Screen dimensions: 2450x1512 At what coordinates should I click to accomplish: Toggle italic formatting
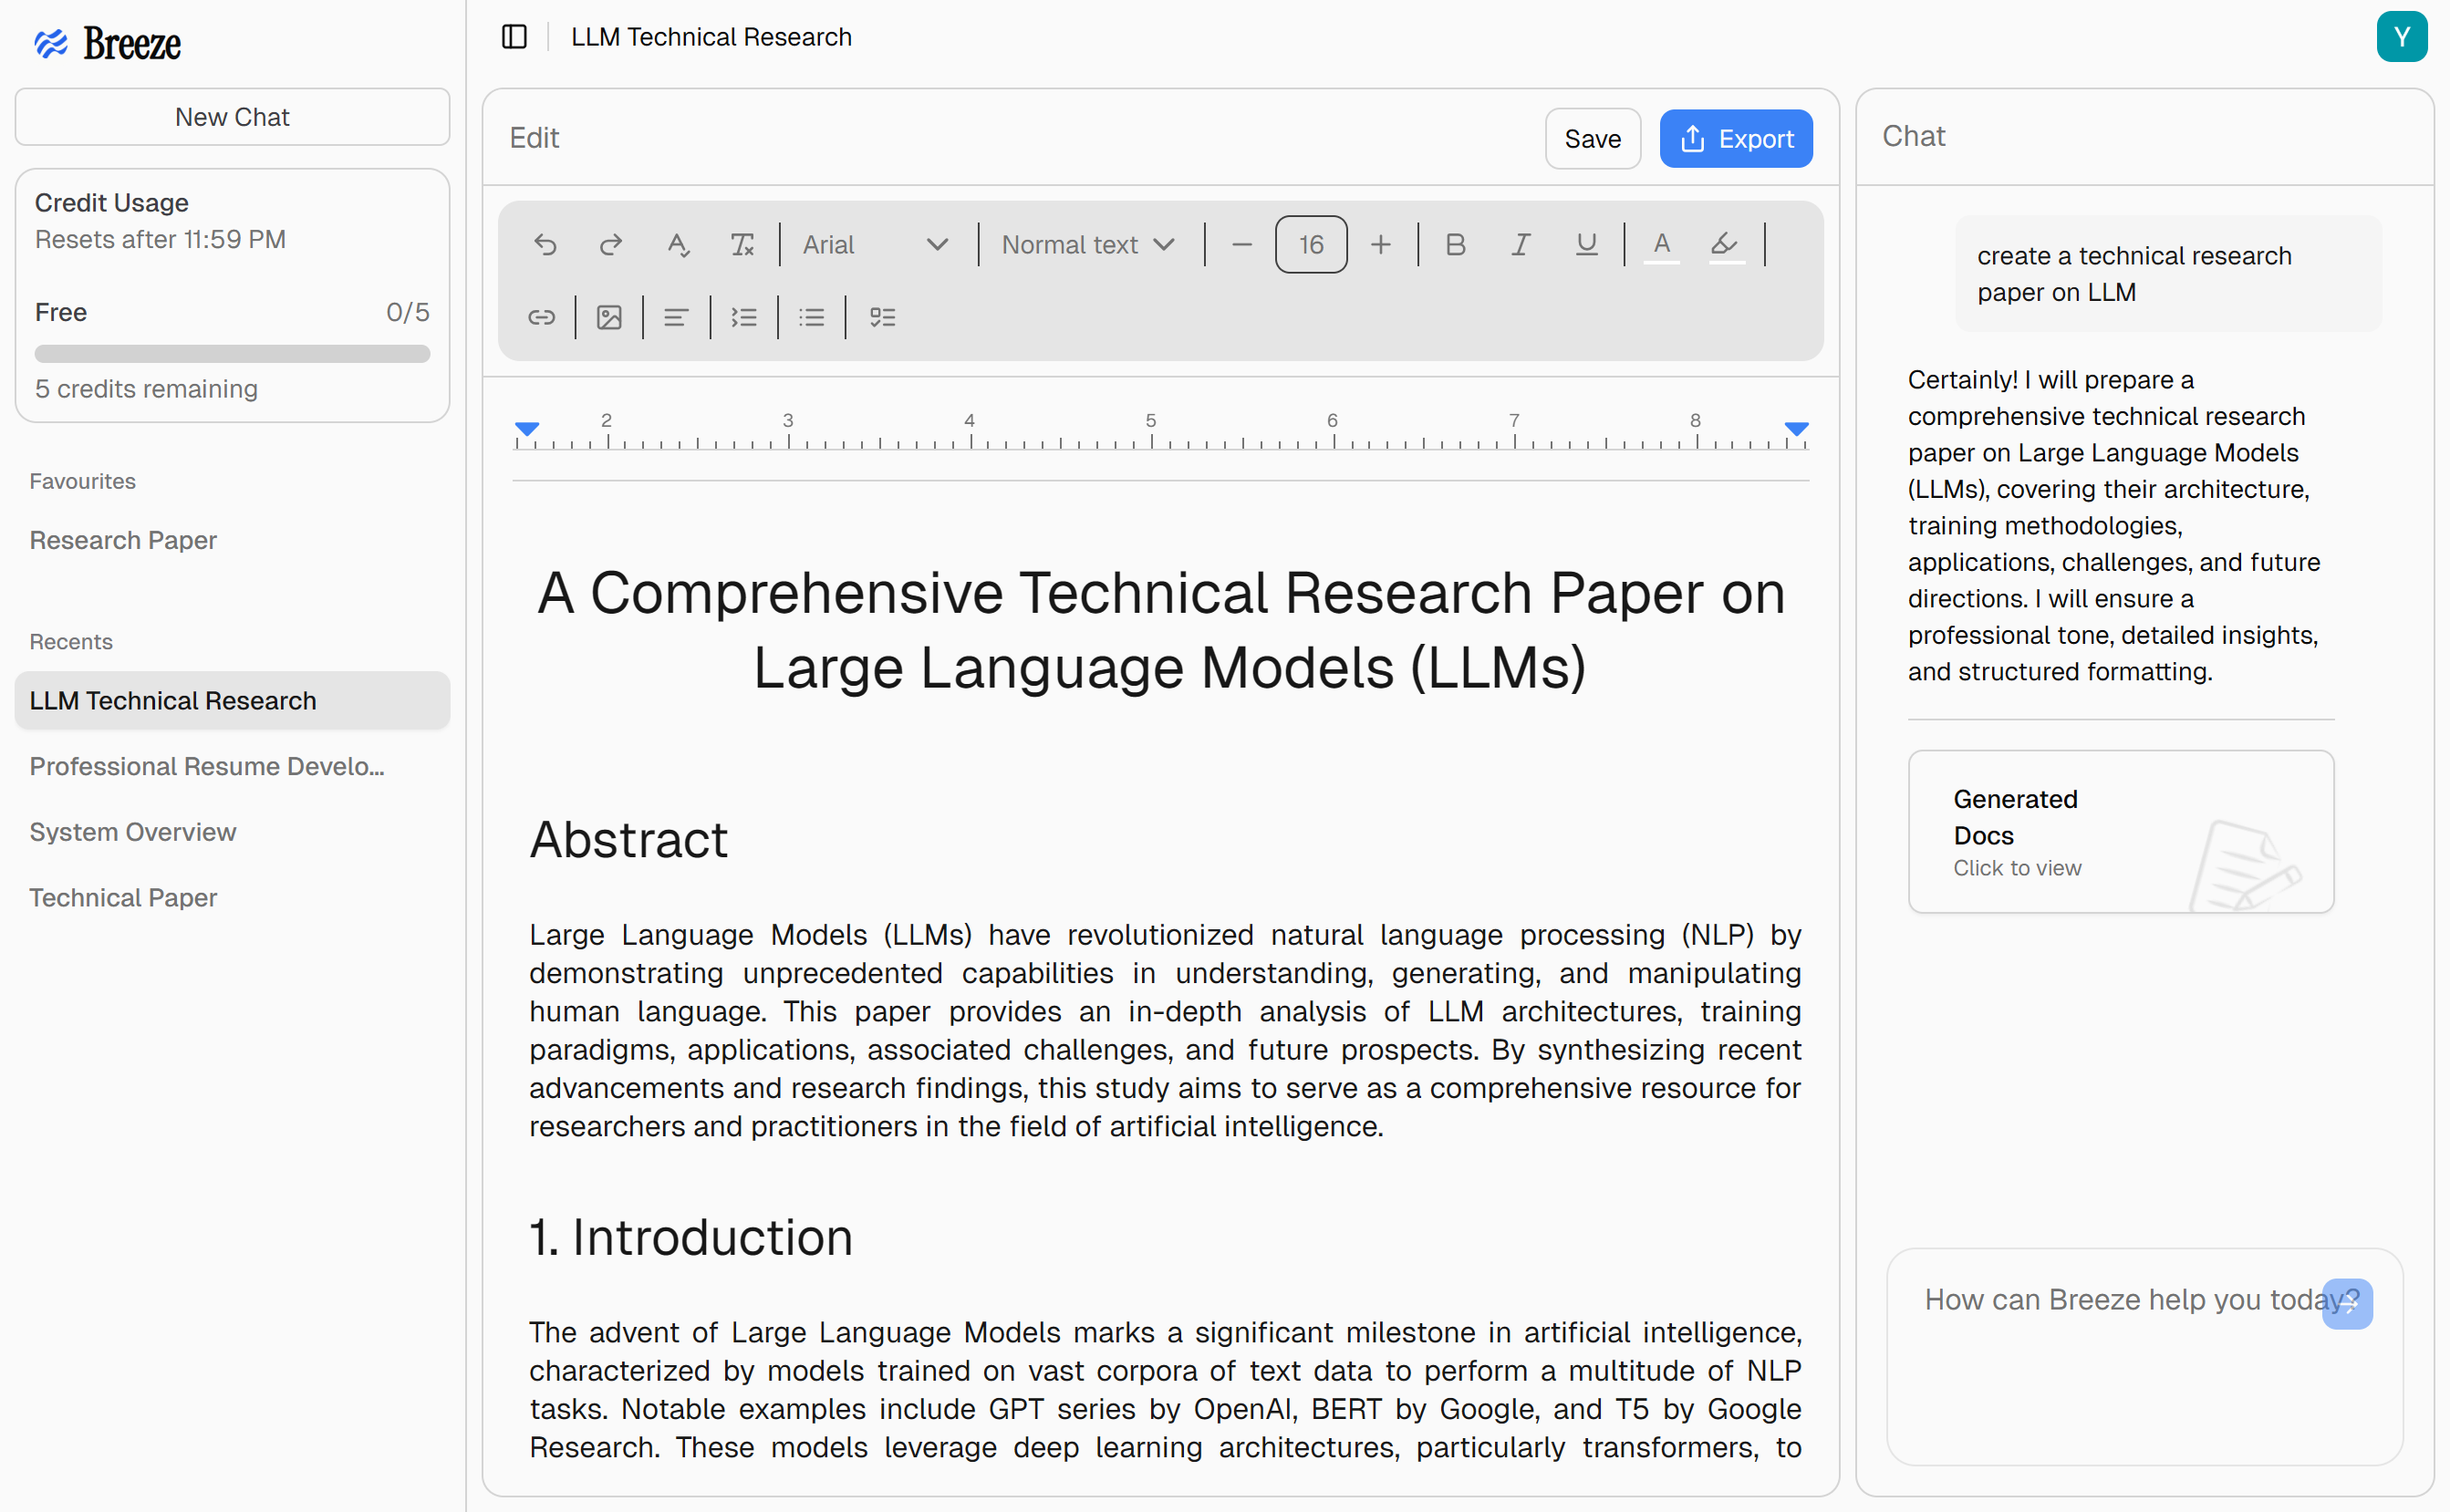coord(1520,245)
